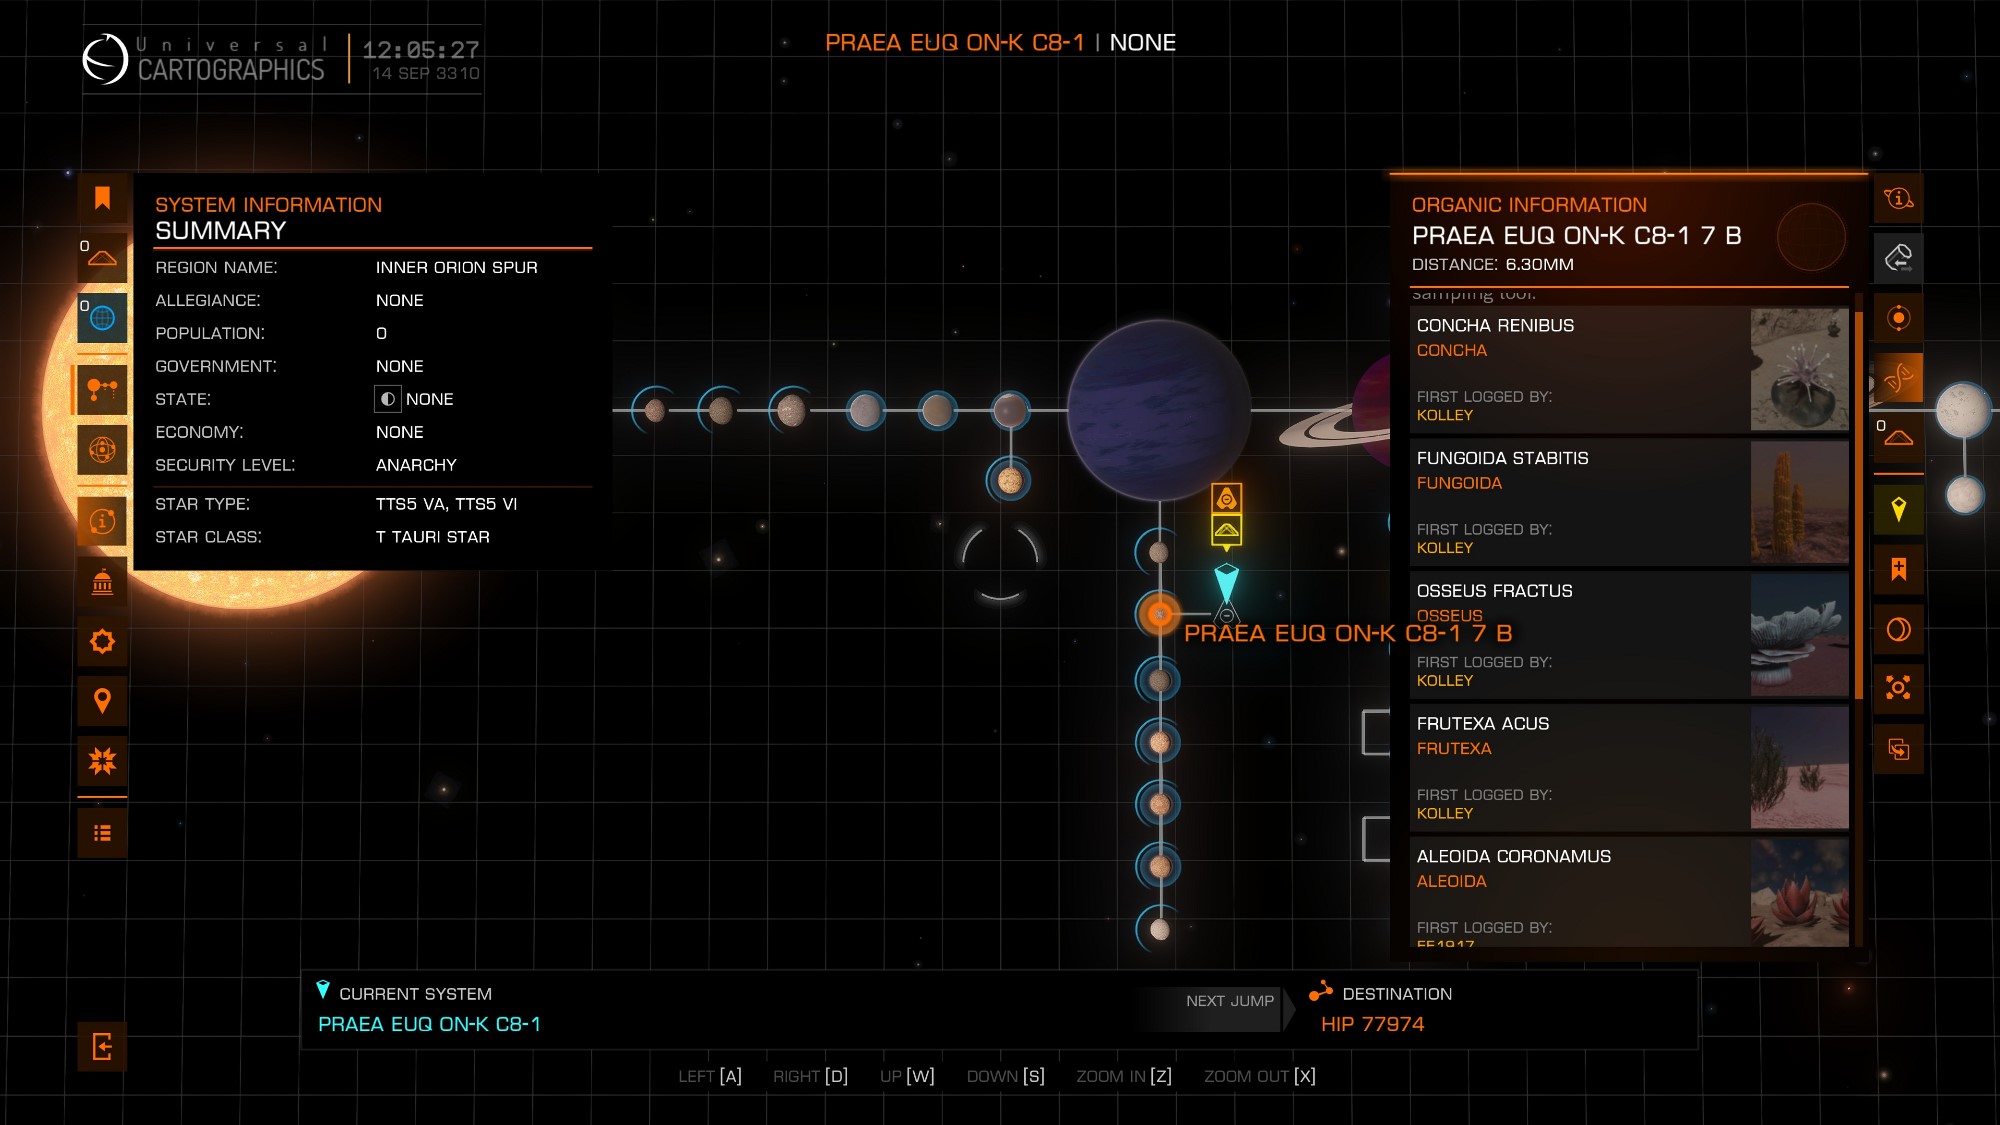This screenshot has width=2000, height=1125.
Task: Click the sell exploration data icon
Action: 1898,258
